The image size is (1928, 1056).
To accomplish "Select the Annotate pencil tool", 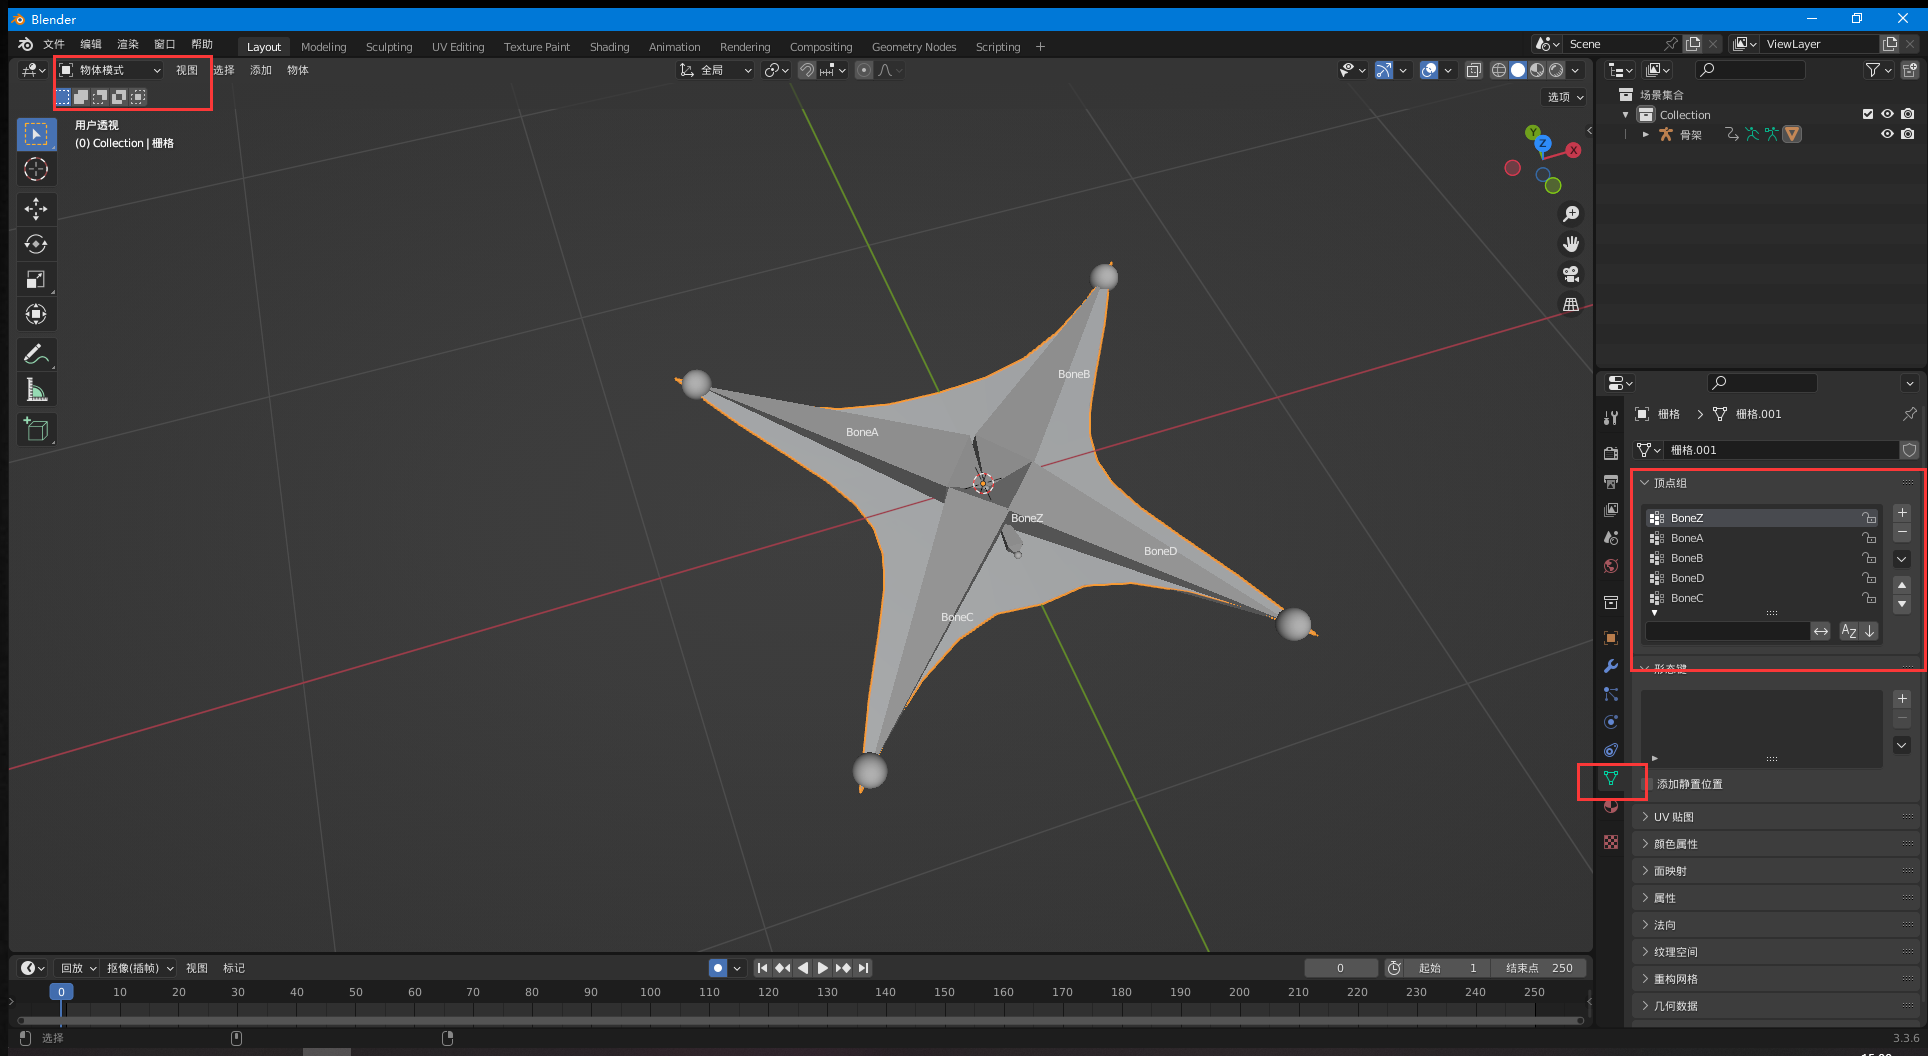I will pyautogui.click(x=36, y=354).
